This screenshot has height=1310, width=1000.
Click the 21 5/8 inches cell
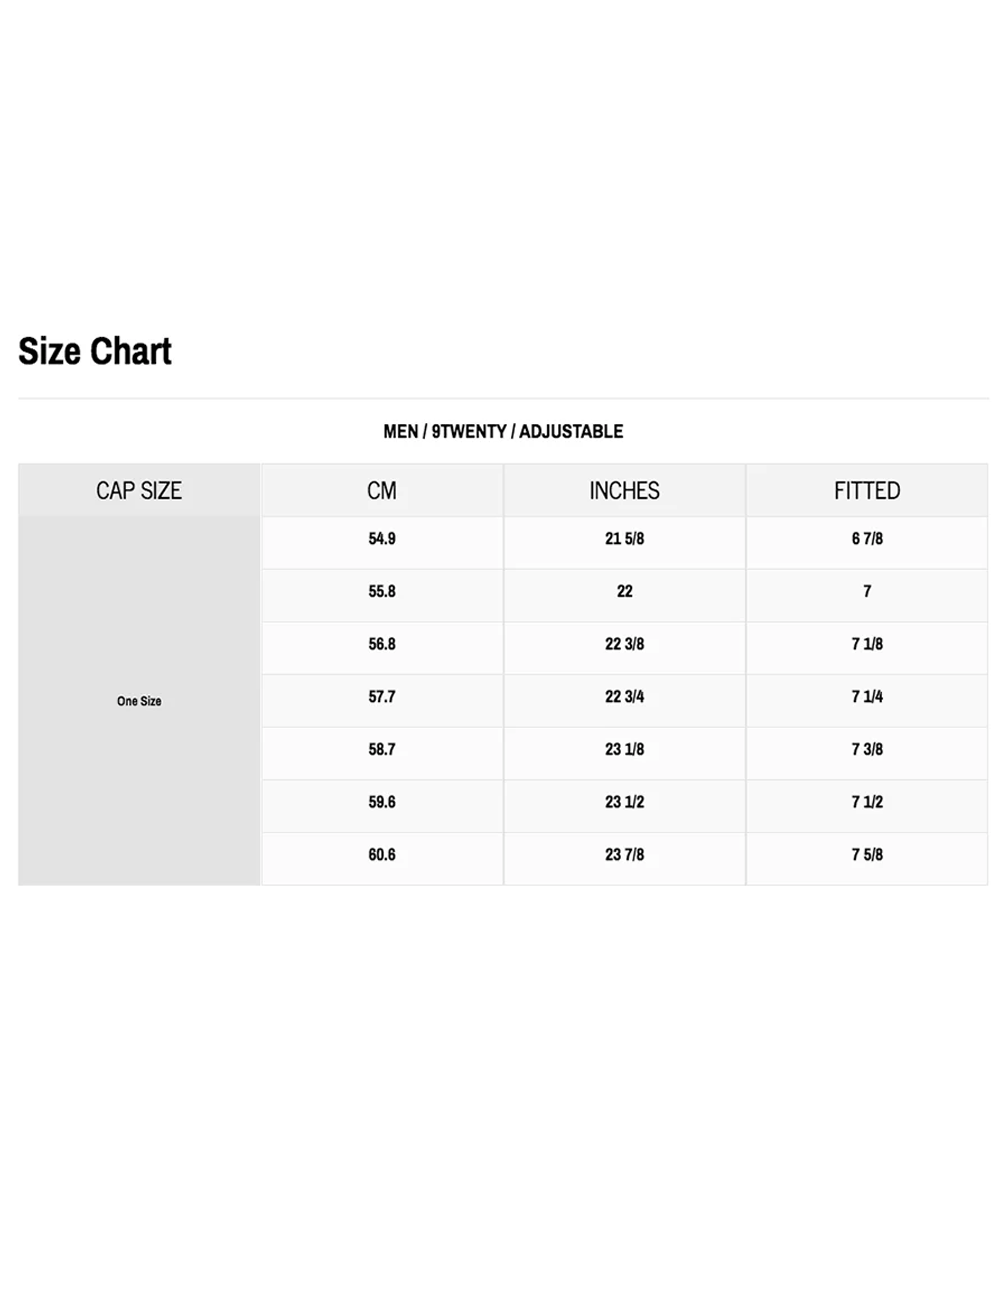click(624, 539)
